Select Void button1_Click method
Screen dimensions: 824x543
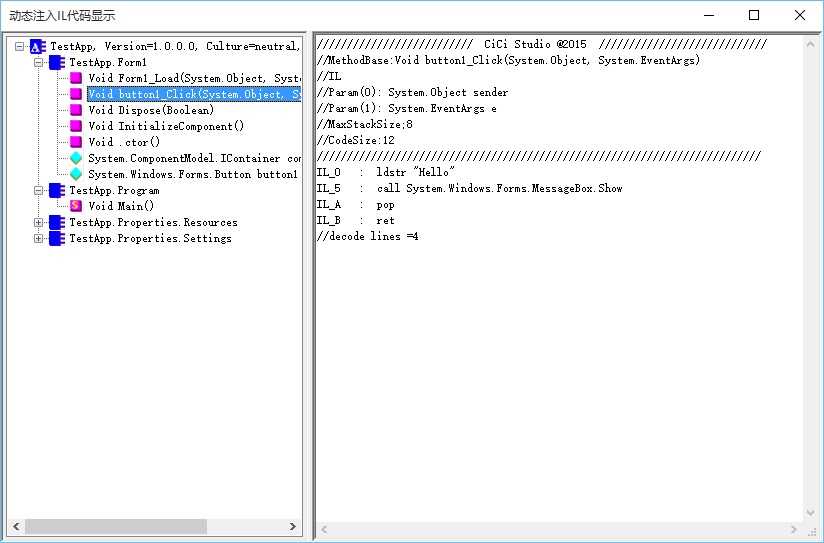tap(194, 94)
